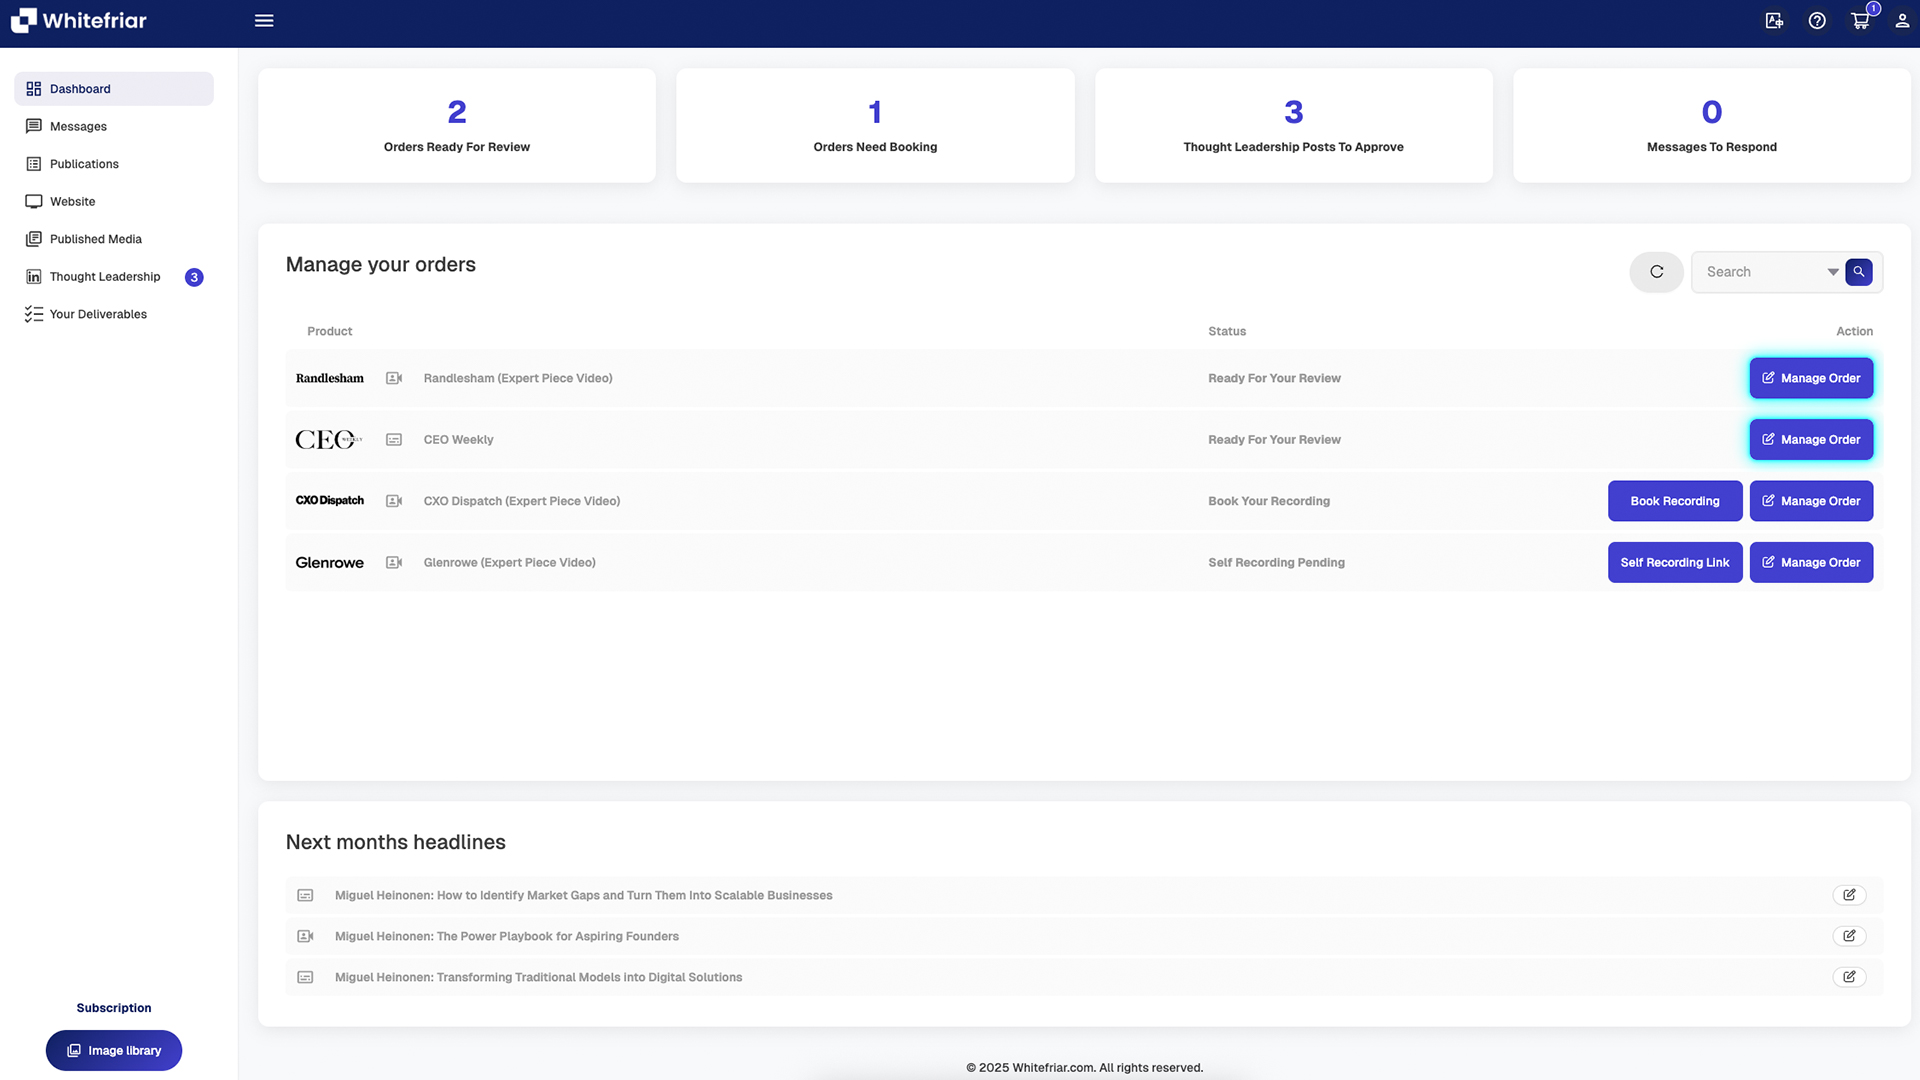1920x1080 pixels.
Task: Edit the Market Gaps headline entry
Action: click(x=1849, y=895)
